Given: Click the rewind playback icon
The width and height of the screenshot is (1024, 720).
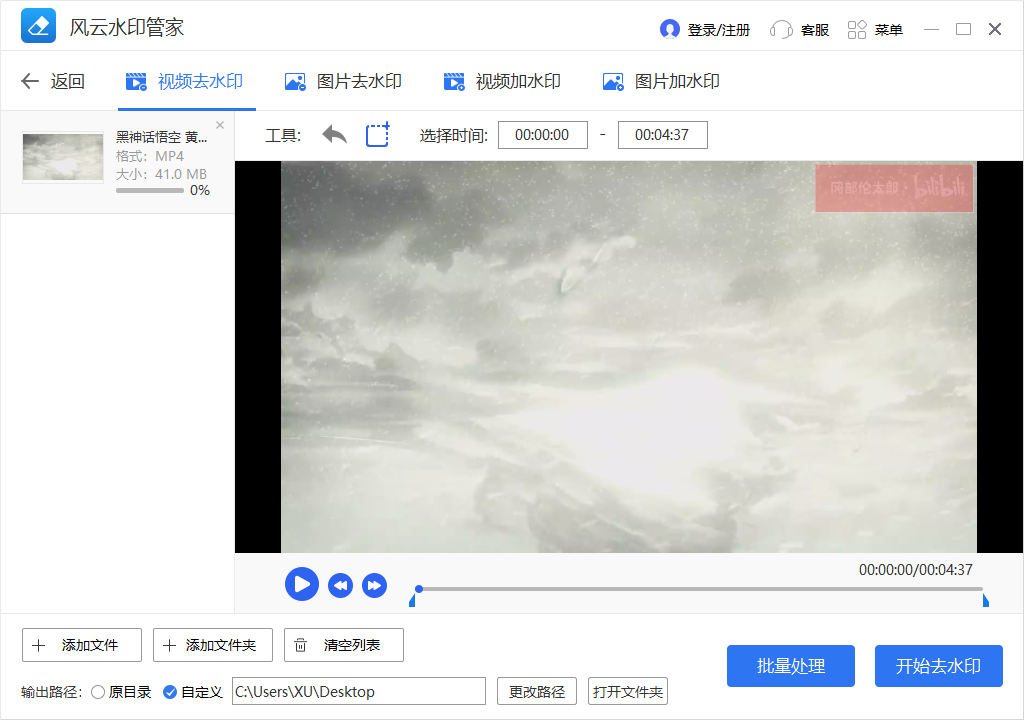Looking at the screenshot, I should pyautogui.click(x=340, y=584).
